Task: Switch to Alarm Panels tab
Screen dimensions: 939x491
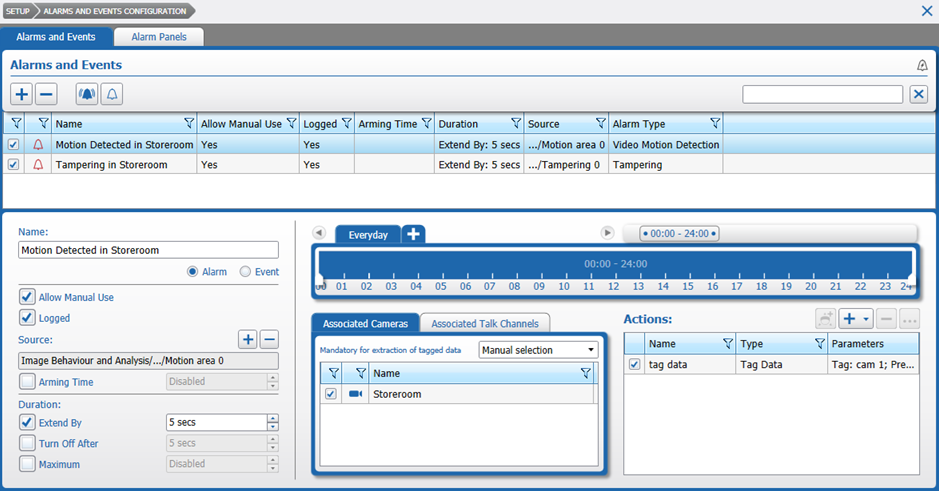Action: 159,37
